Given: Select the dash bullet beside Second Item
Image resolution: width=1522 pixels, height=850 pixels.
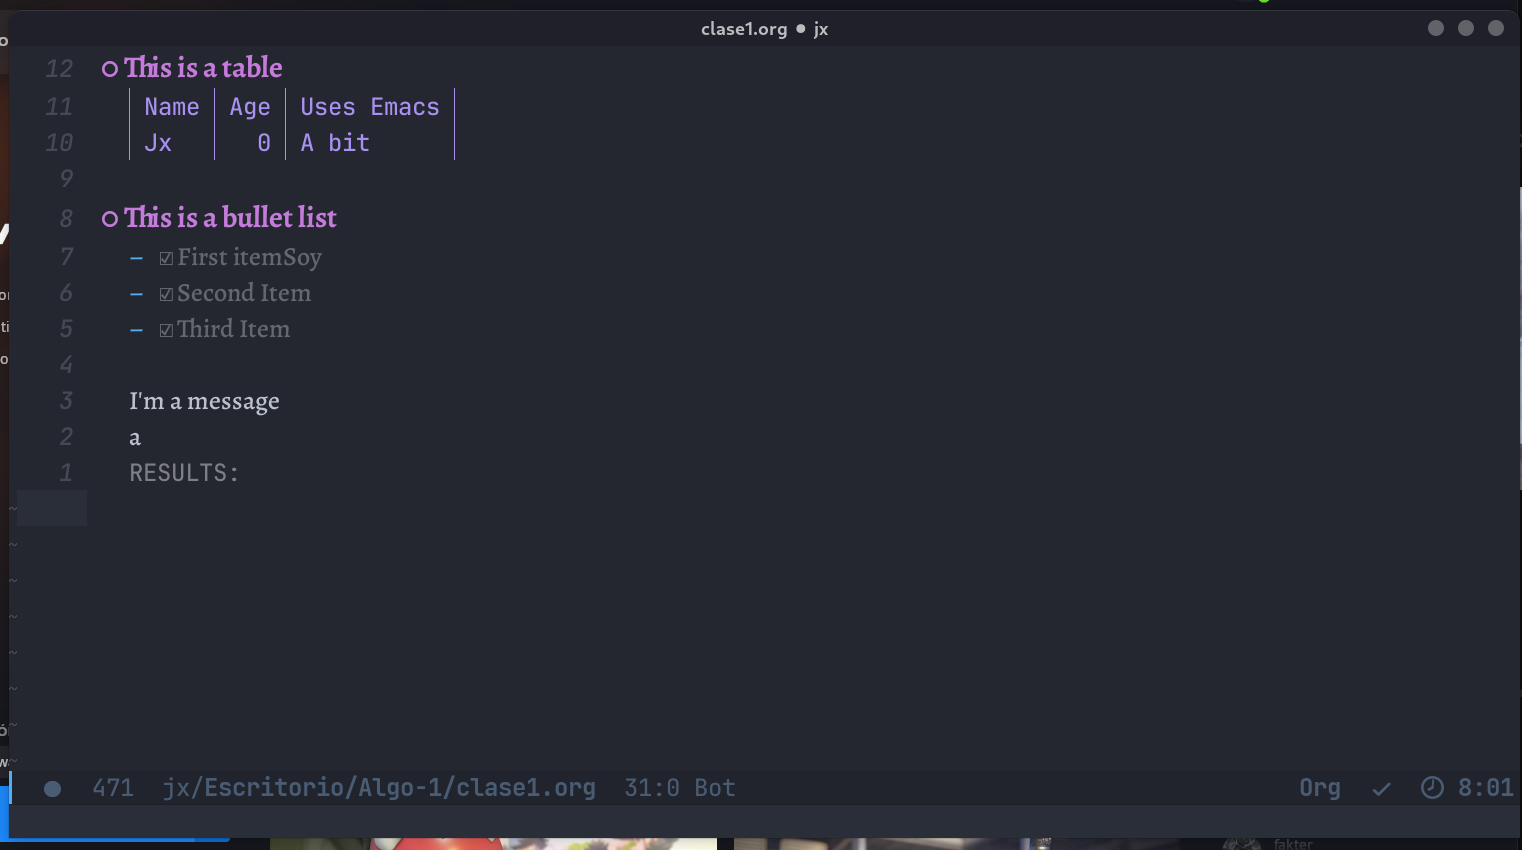Looking at the screenshot, I should [x=136, y=293].
